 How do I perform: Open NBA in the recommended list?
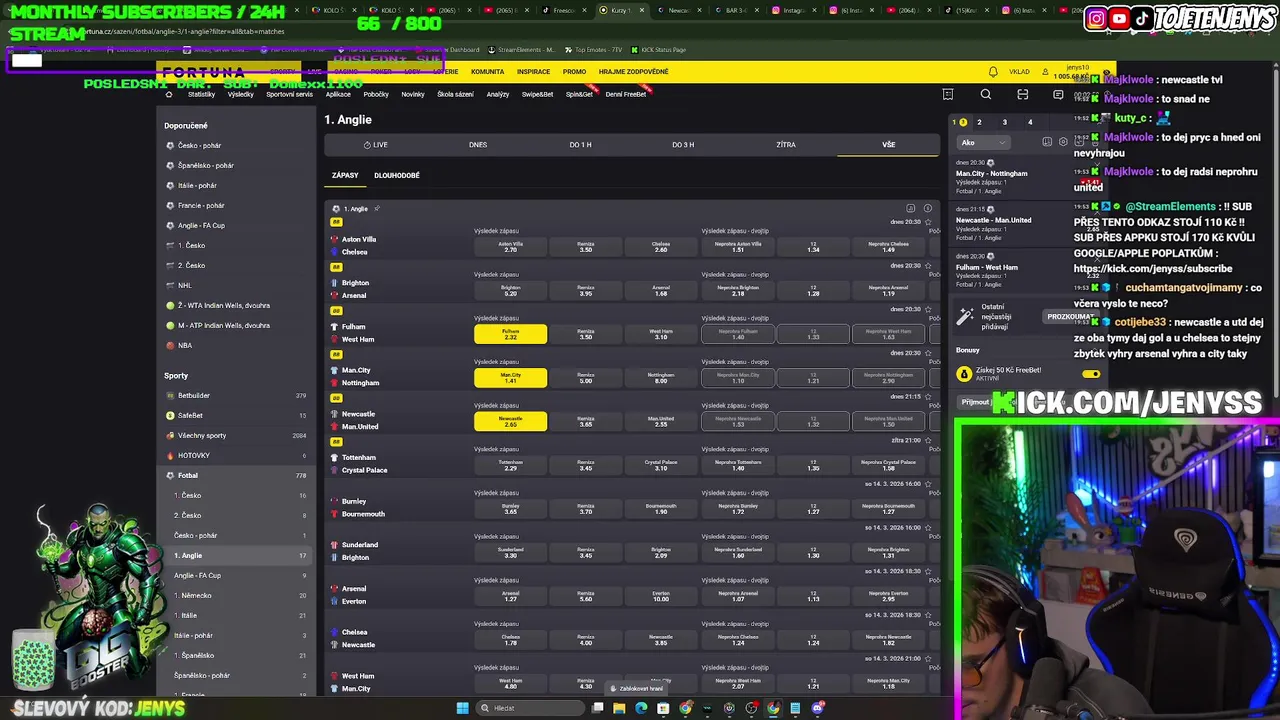coord(185,345)
